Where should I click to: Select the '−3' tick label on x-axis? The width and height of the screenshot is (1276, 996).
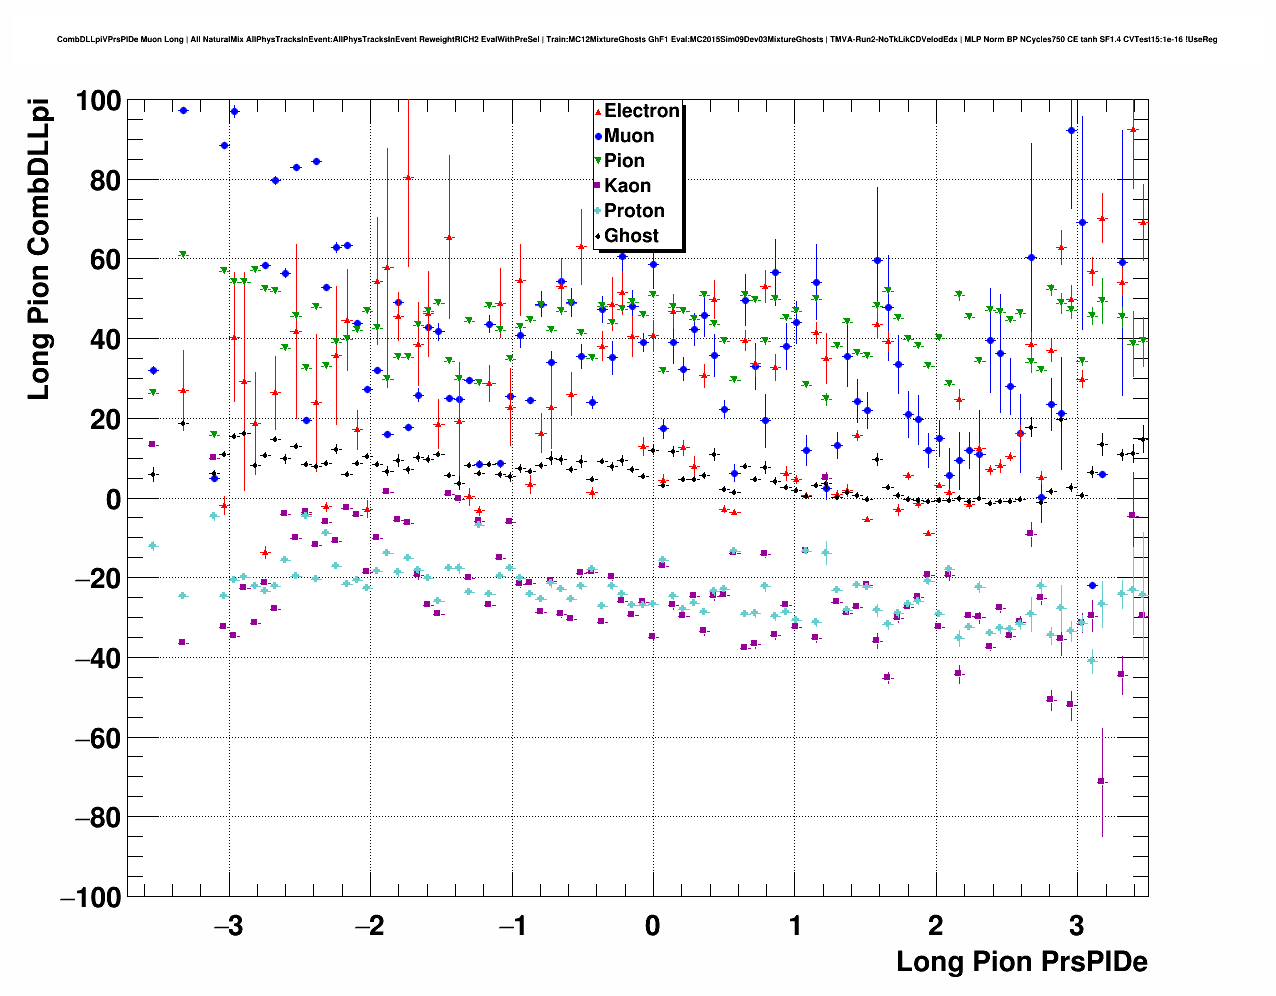point(229,926)
